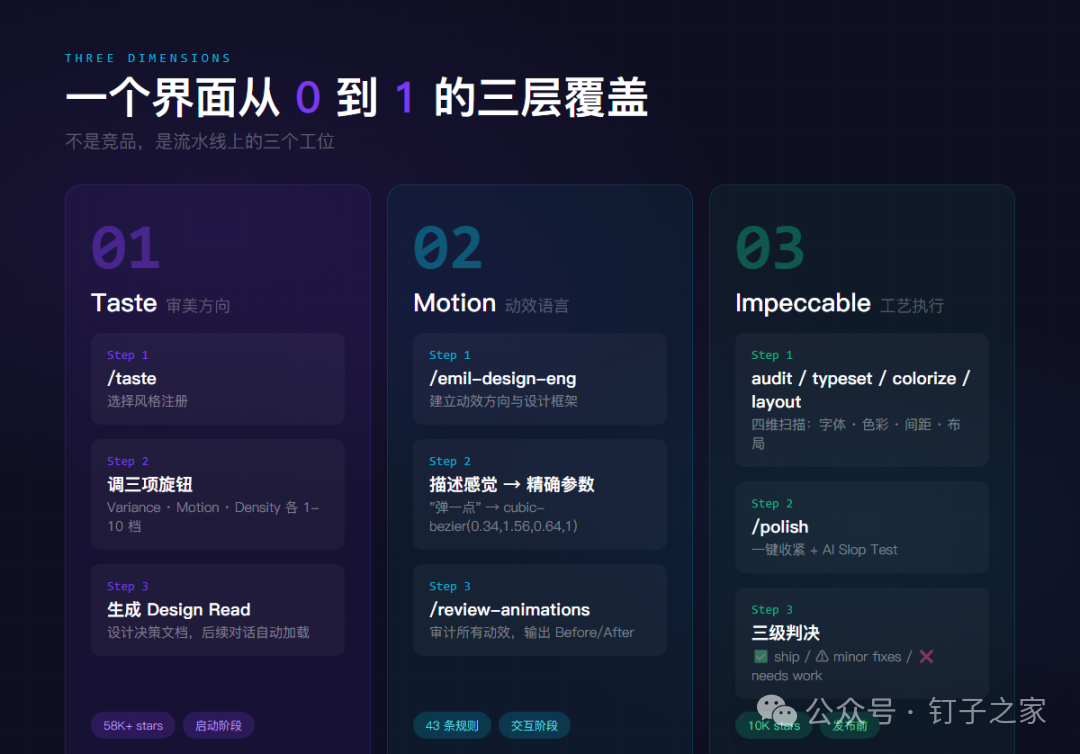Click the '工艺执行' subtitle

[x=912, y=306]
